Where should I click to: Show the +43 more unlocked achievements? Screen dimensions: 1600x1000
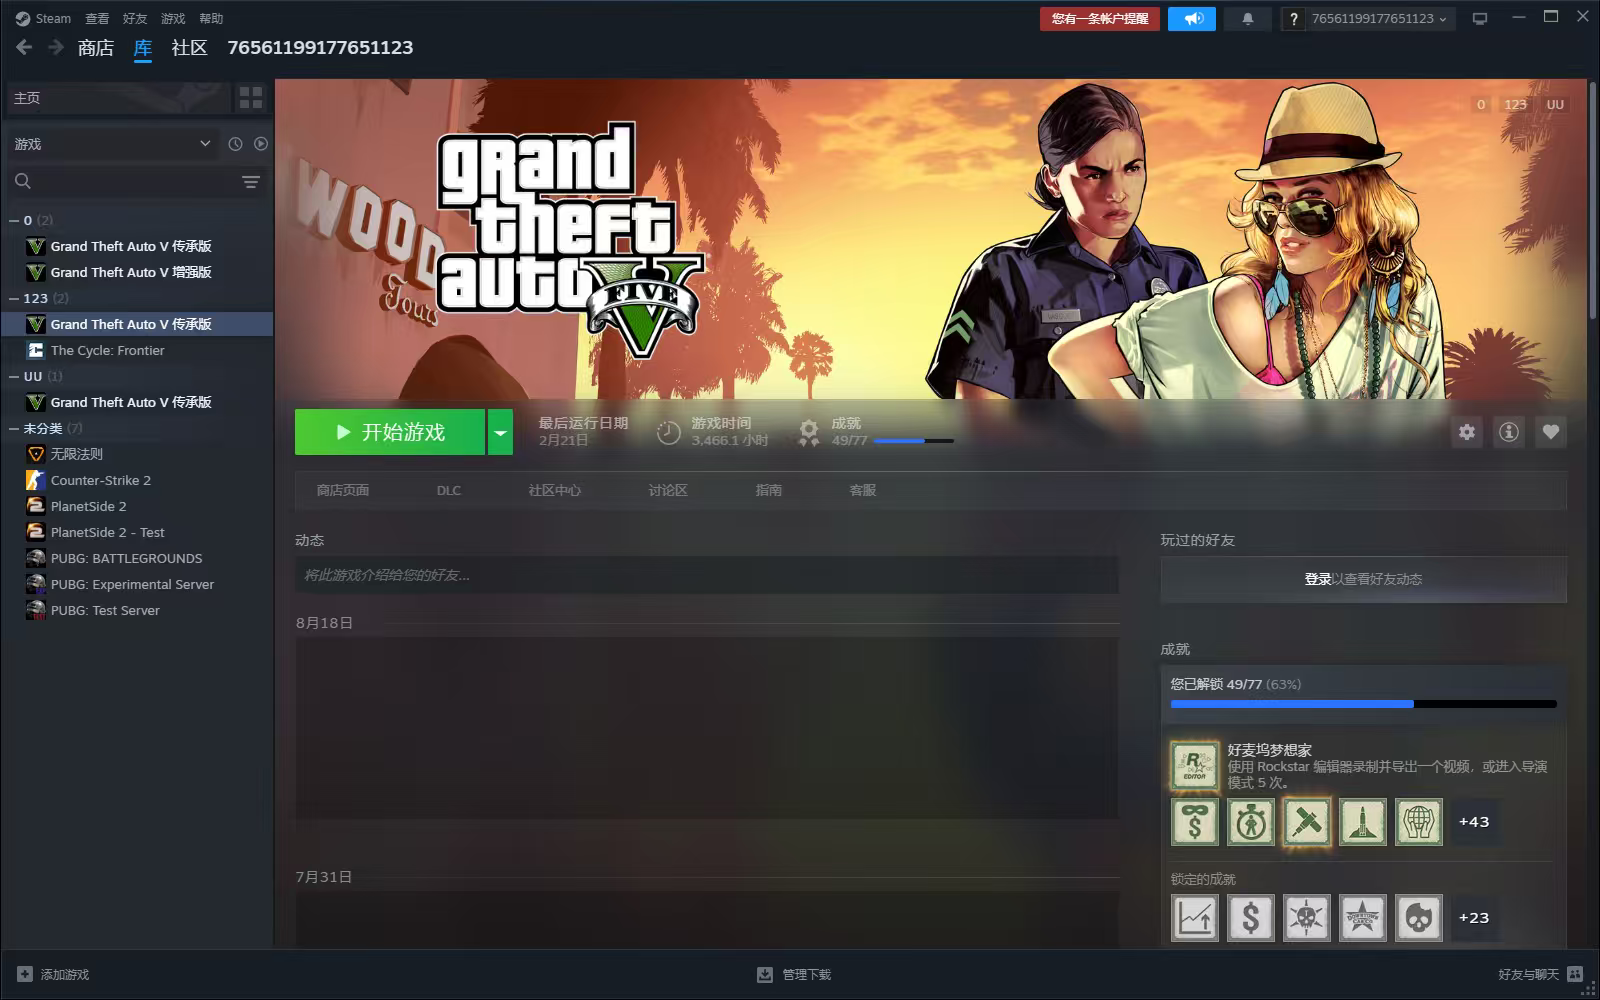[1474, 822]
